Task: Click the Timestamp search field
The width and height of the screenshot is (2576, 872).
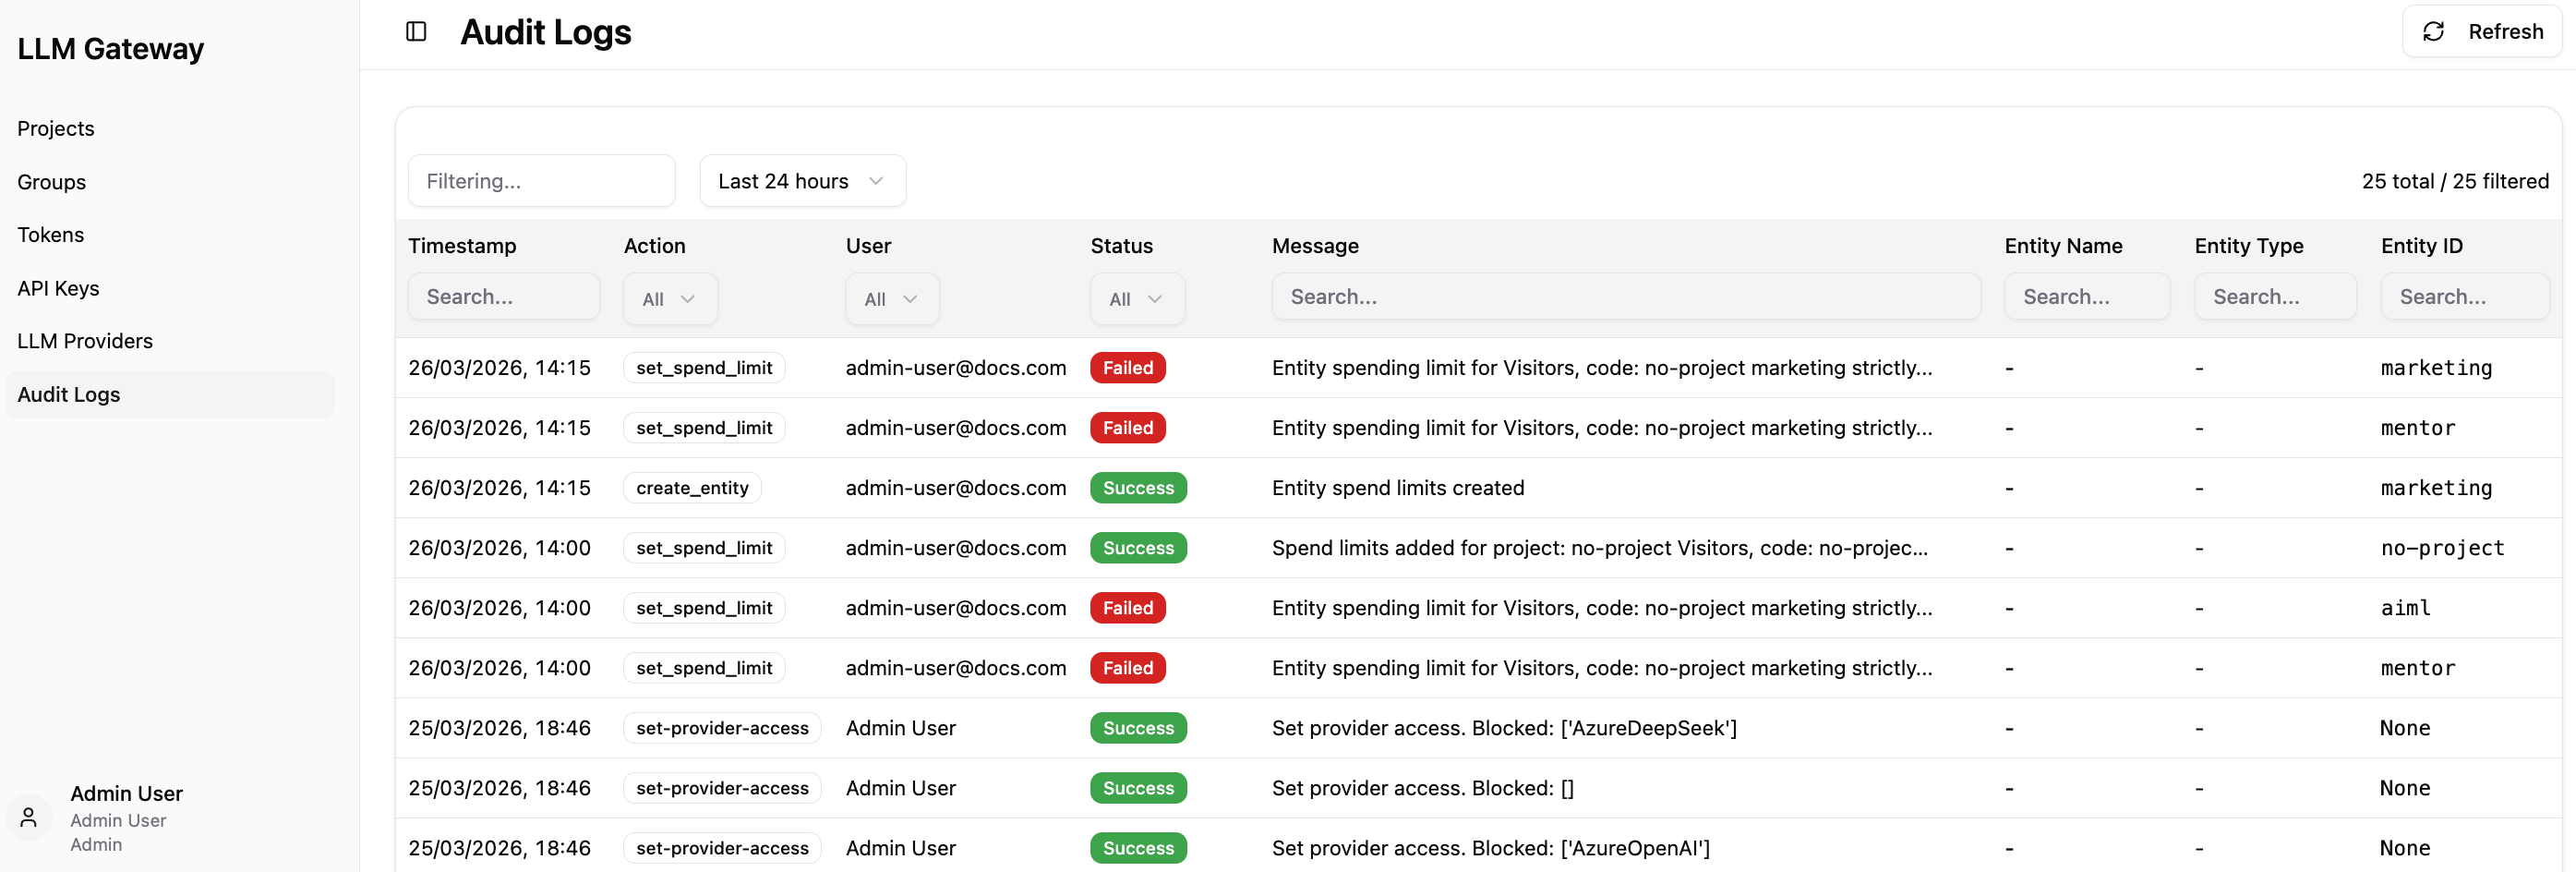Action: pyautogui.click(x=504, y=297)
